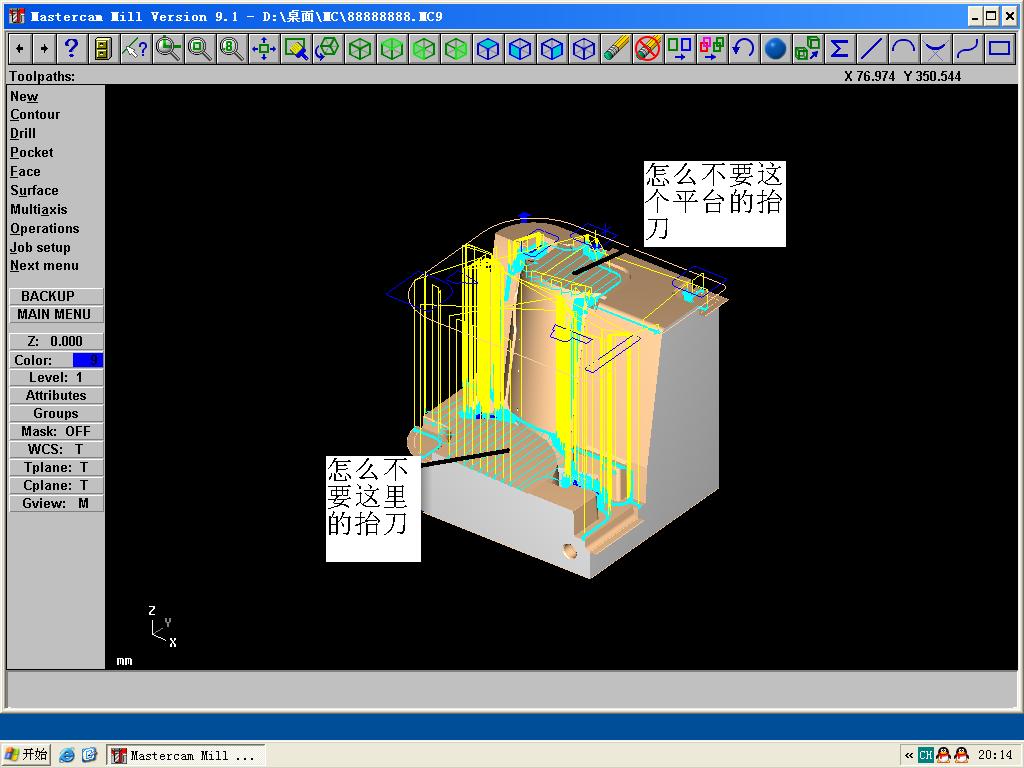
Task: Choose the pencil eraser Delete tool
Action: [x=616, y=48]
